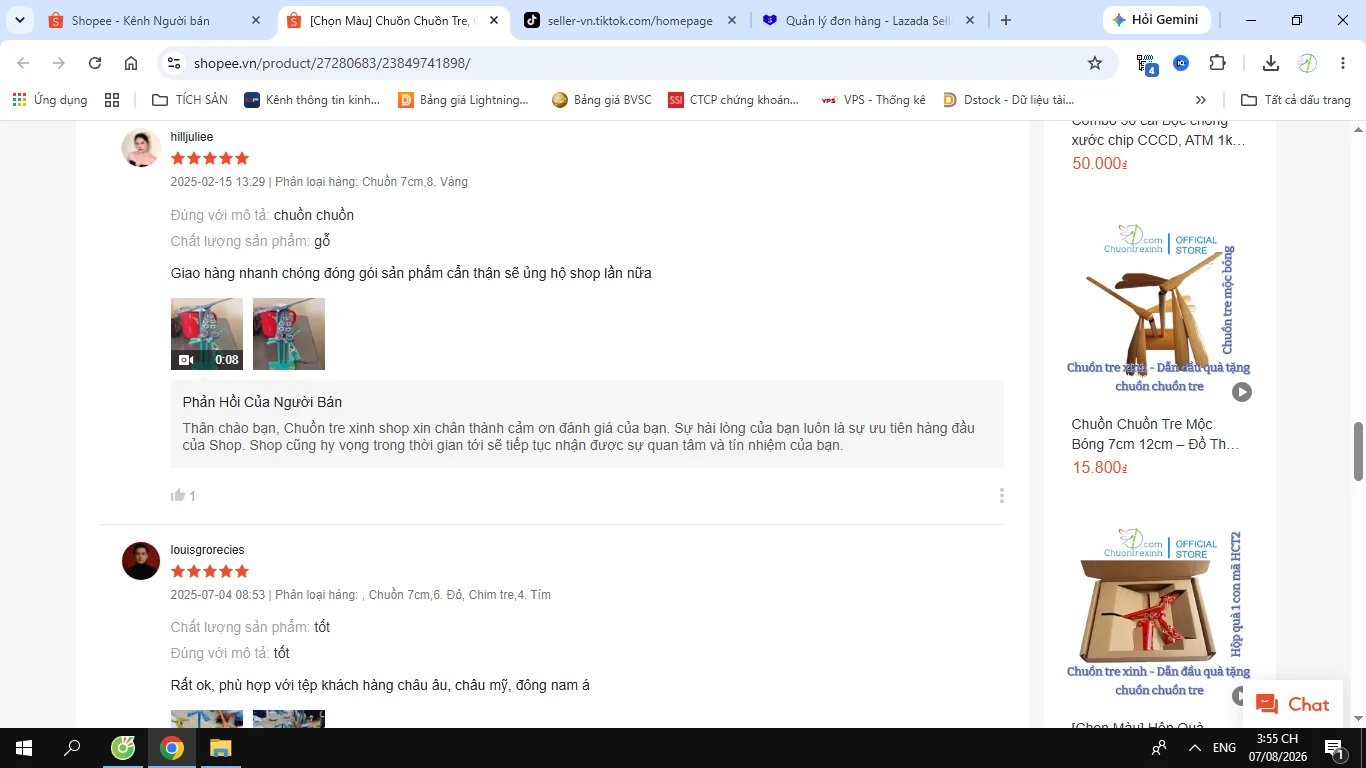
Task: Go to browser home page icon
Action: 131,63
